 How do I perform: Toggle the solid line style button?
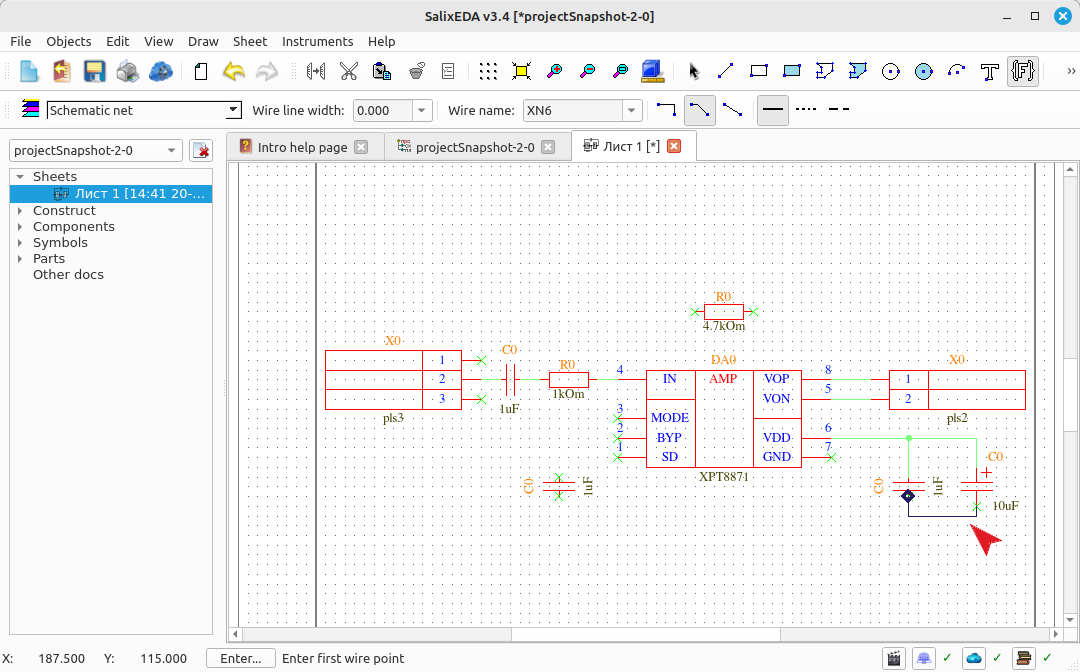[773, 110]
